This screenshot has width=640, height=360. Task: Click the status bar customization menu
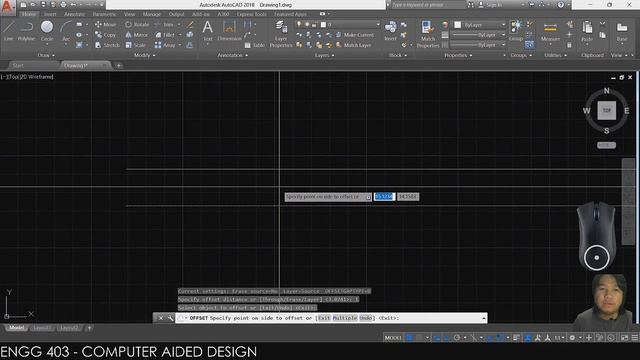click(x=635, y=338)
